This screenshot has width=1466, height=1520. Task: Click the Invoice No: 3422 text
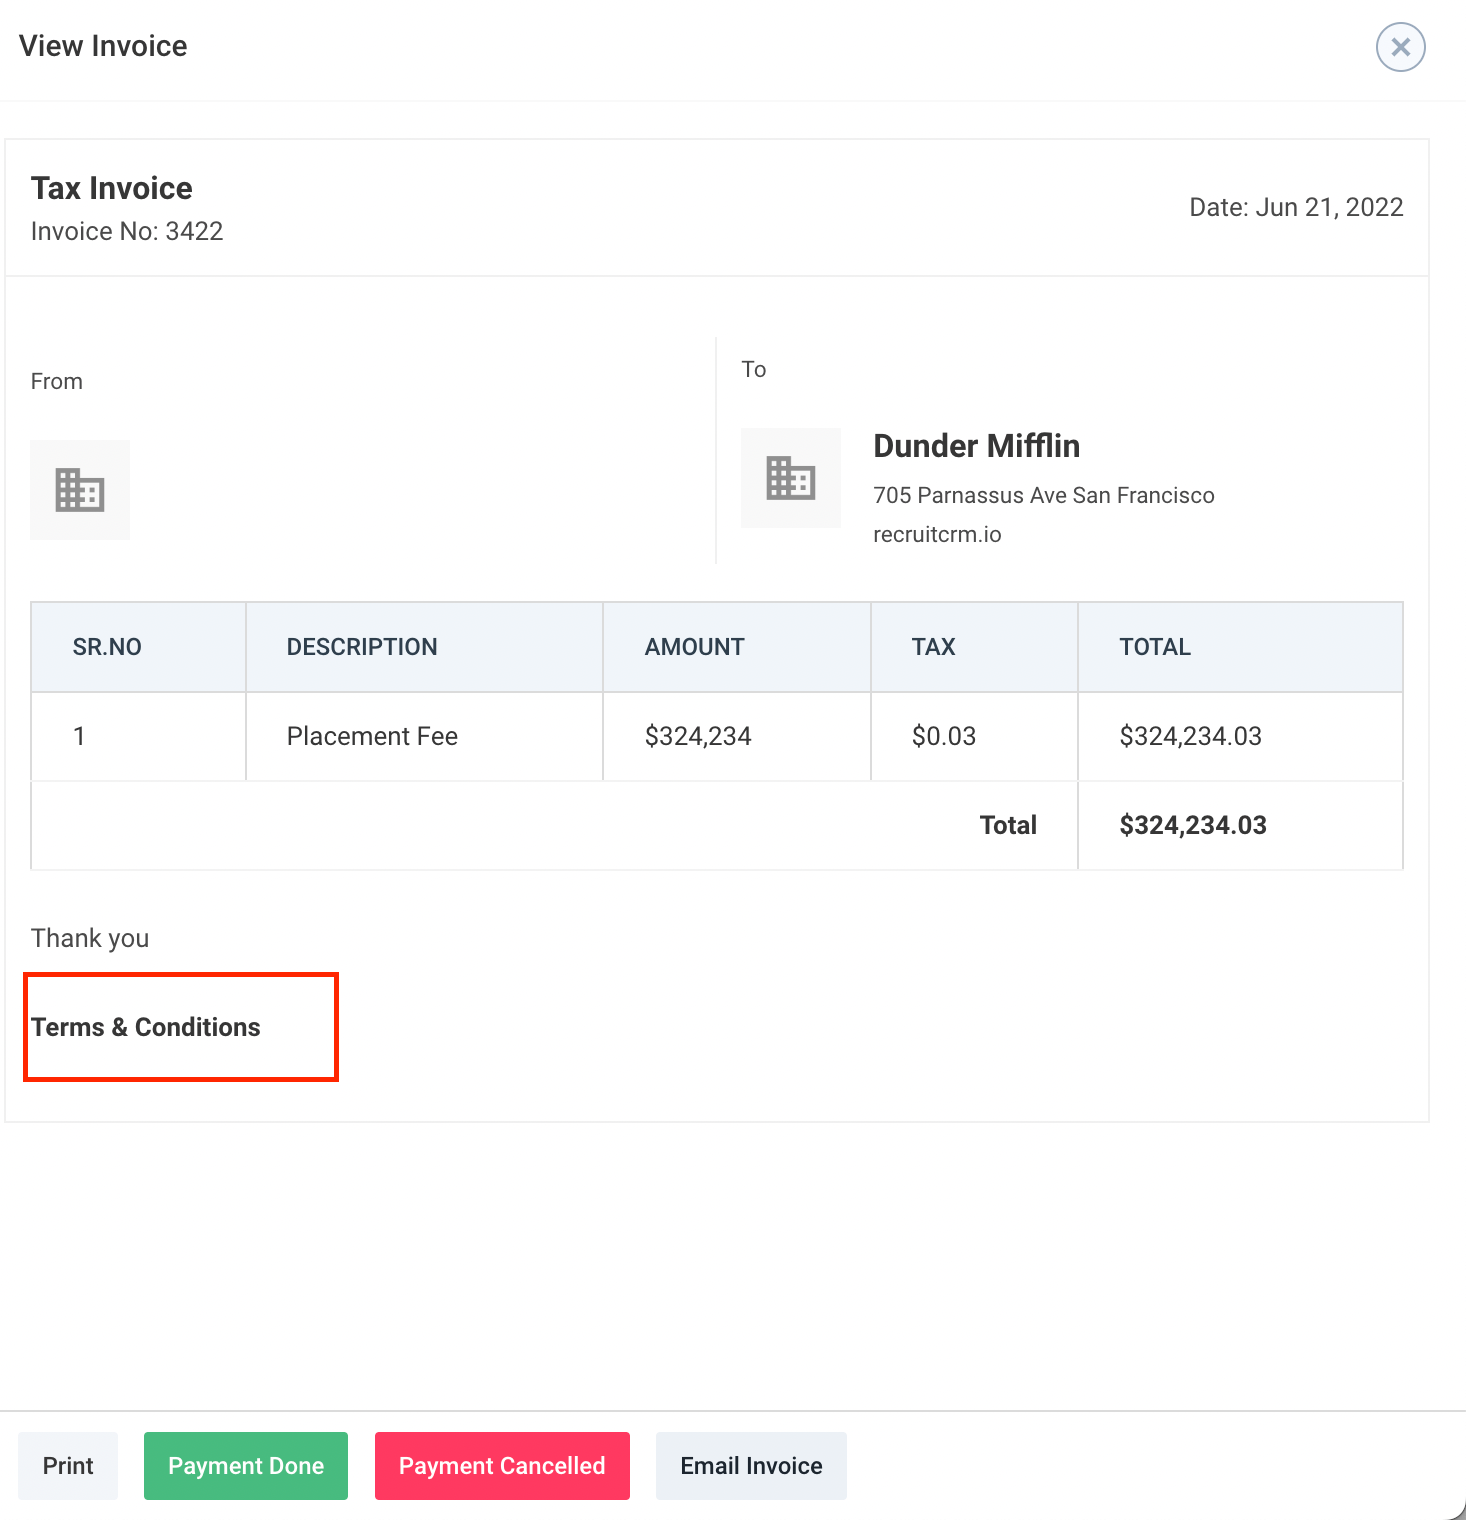pyautogui.click(x=127, y=231)
